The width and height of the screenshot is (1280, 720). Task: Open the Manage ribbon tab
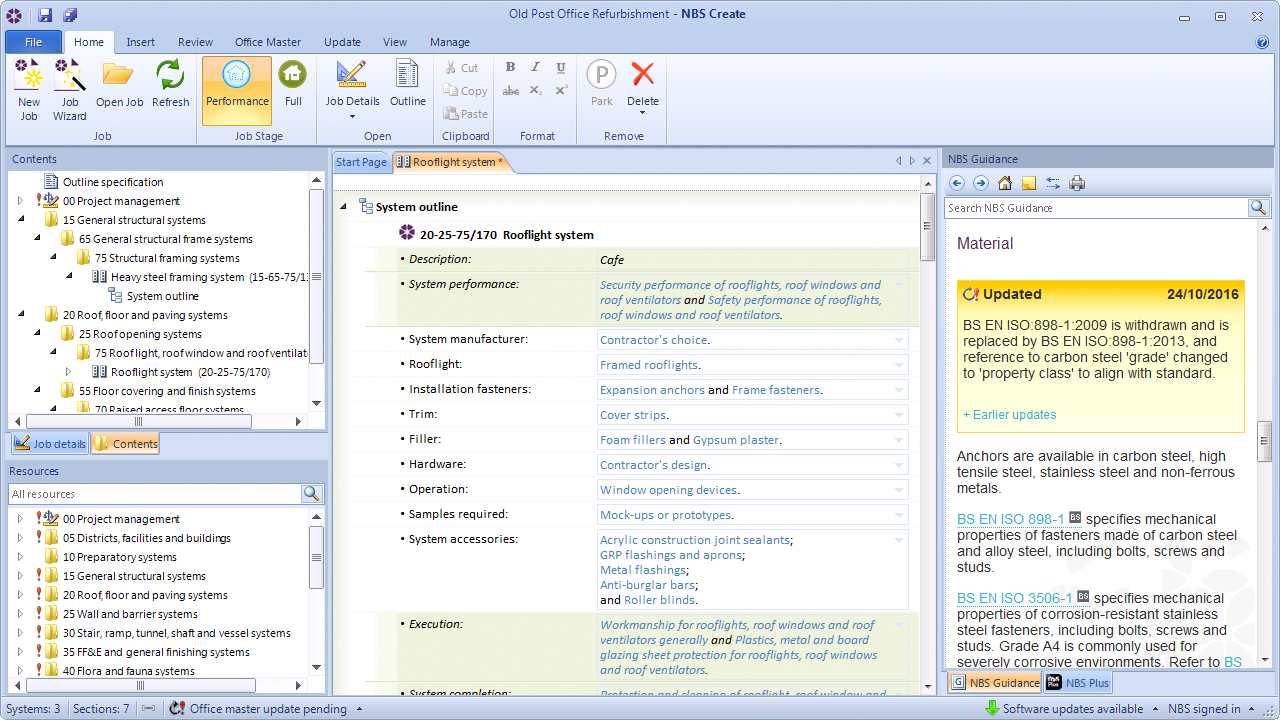(450, 42)
